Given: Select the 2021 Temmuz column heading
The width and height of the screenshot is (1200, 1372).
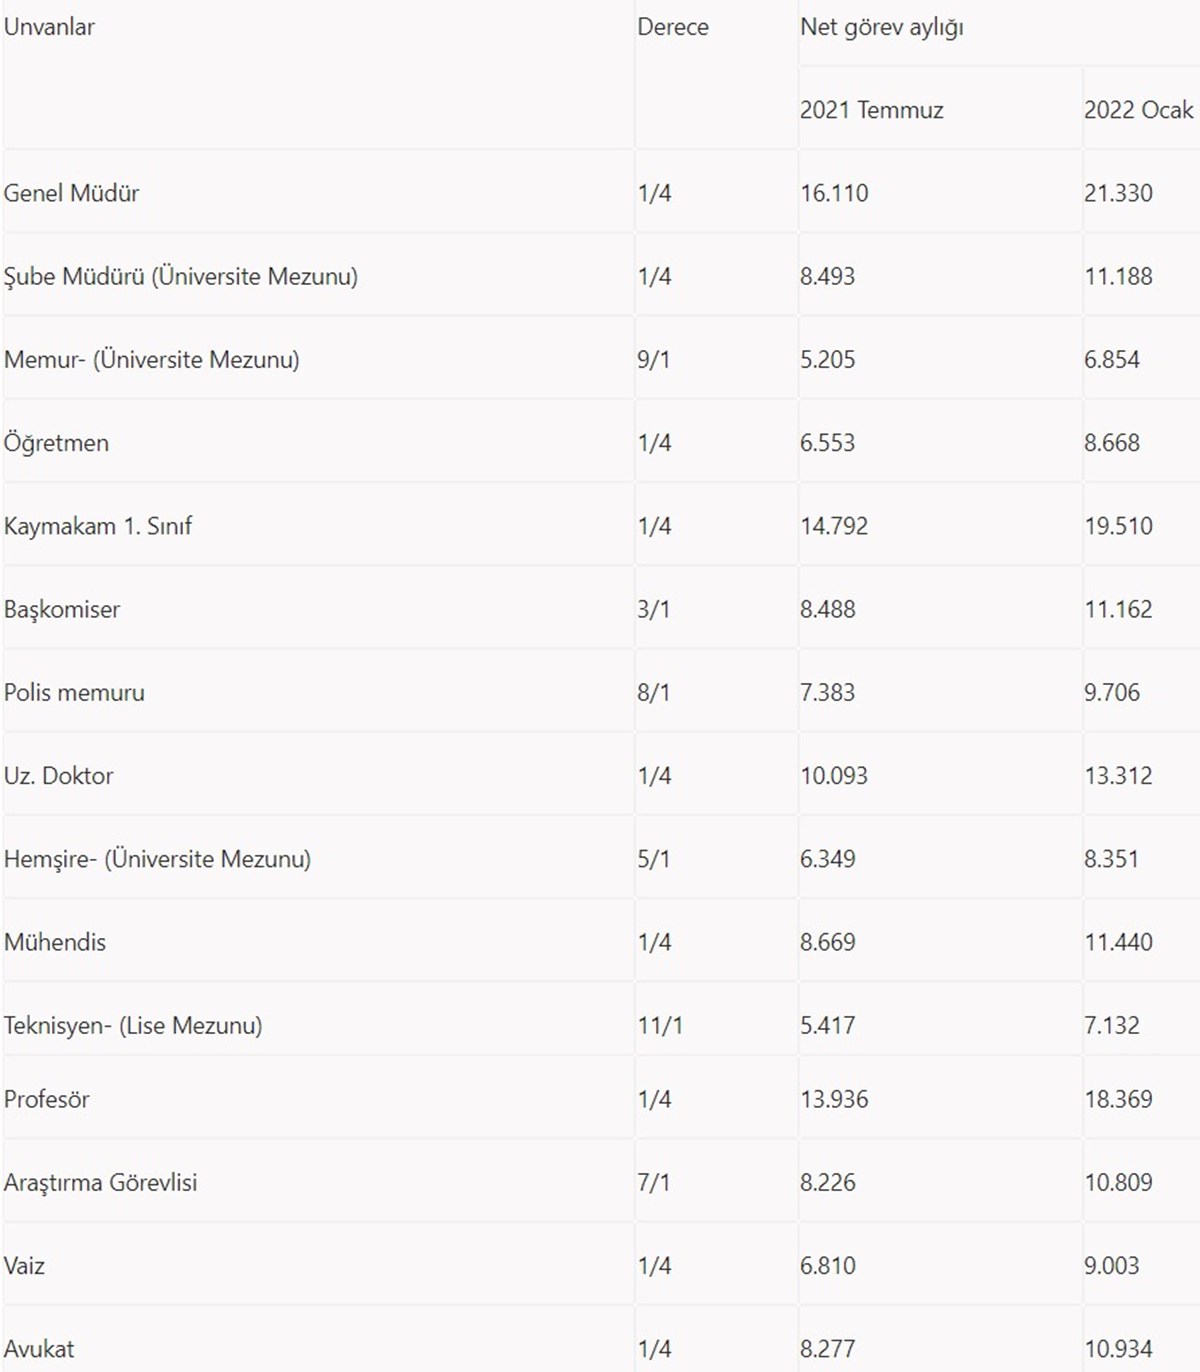Looking at the screenshot, I should point(871,110).
